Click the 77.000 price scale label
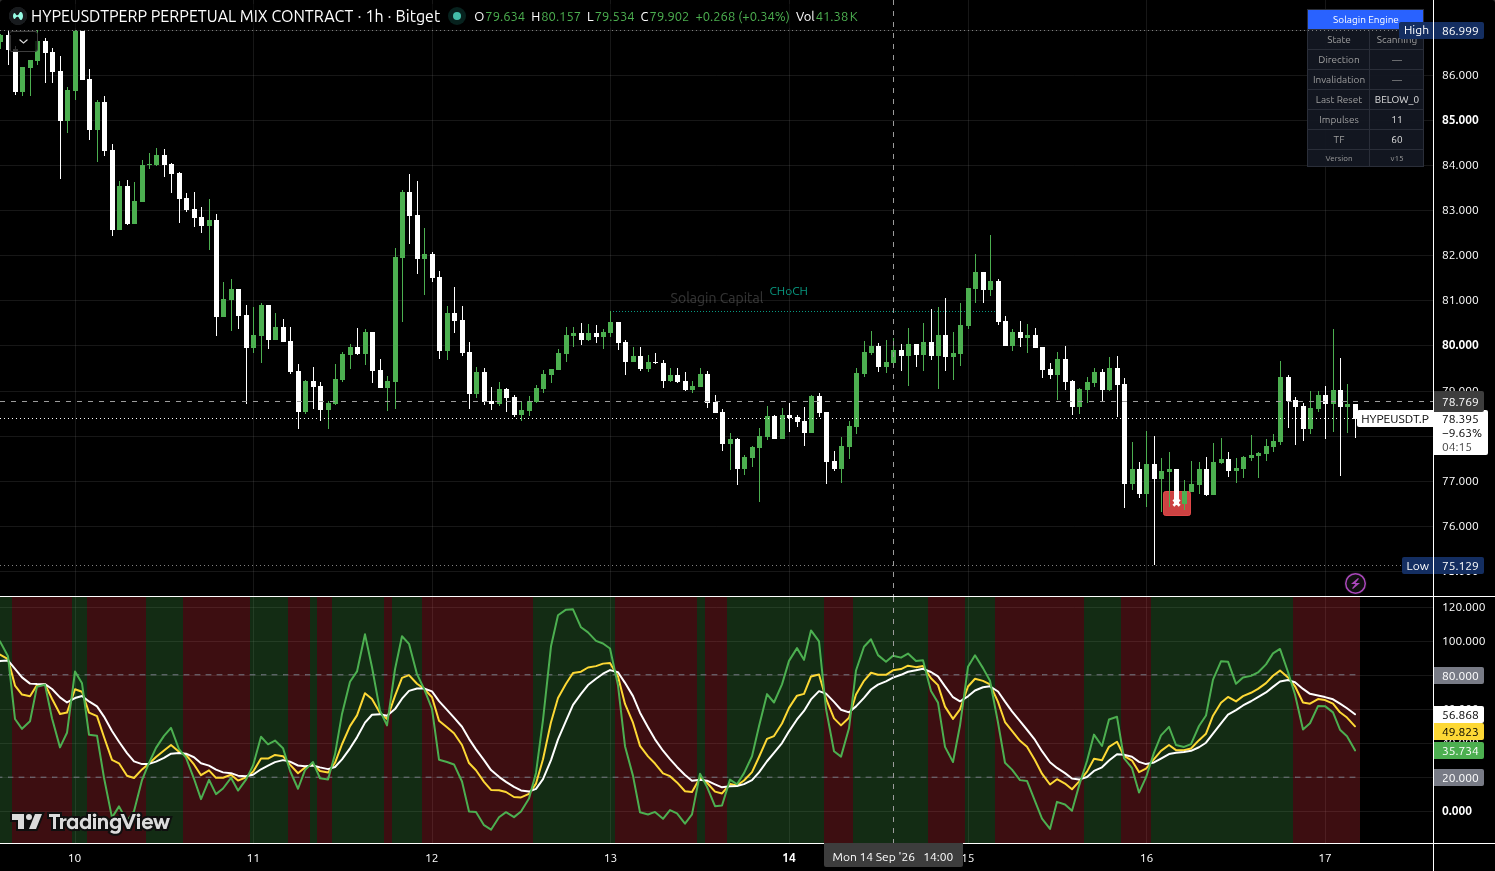The height and width of the screenshot is (871, 1495). [x=1460, y=481]
